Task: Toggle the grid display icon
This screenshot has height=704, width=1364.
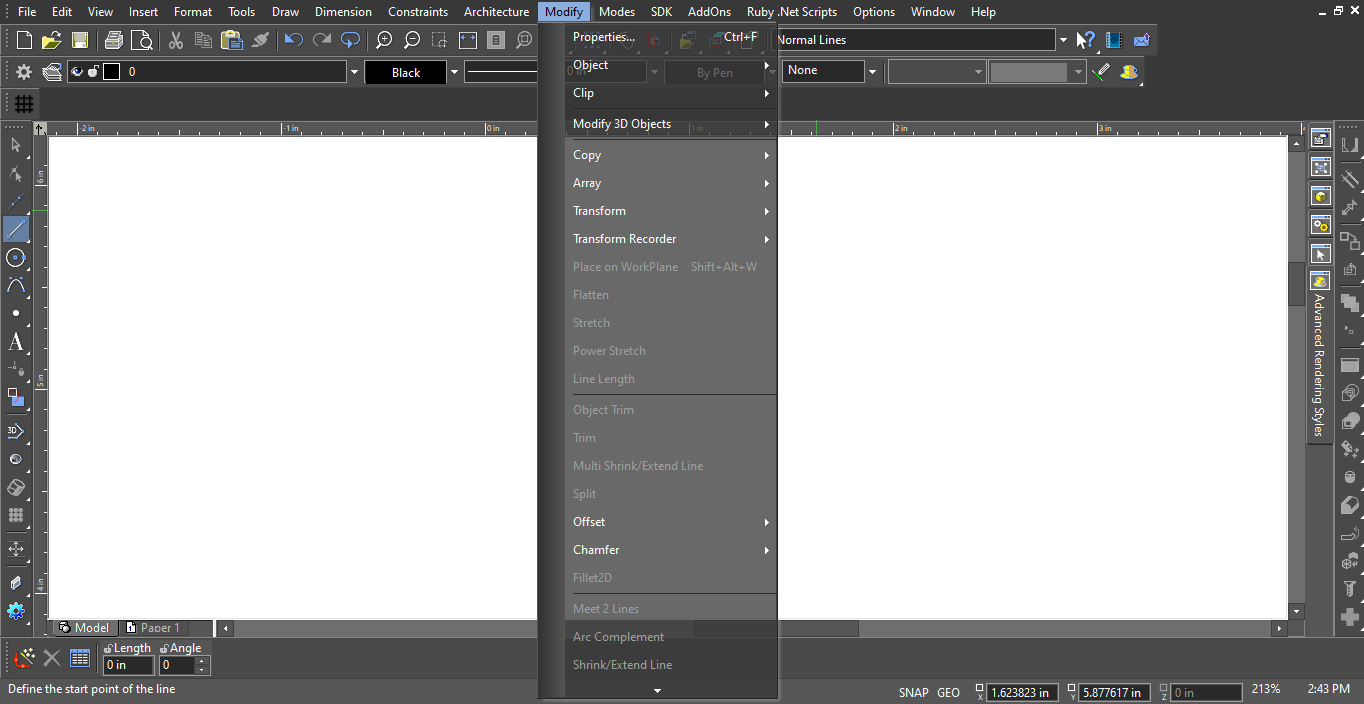Action: 24,104
